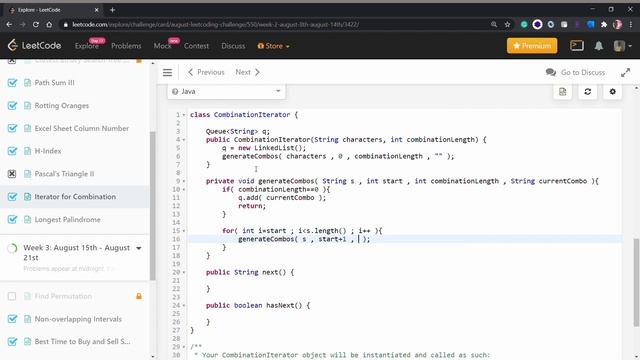The height and width of the screenshot is (360, 640).
Task: Close the Explore - LeetCode tab
Action: (x=97, y=10)
